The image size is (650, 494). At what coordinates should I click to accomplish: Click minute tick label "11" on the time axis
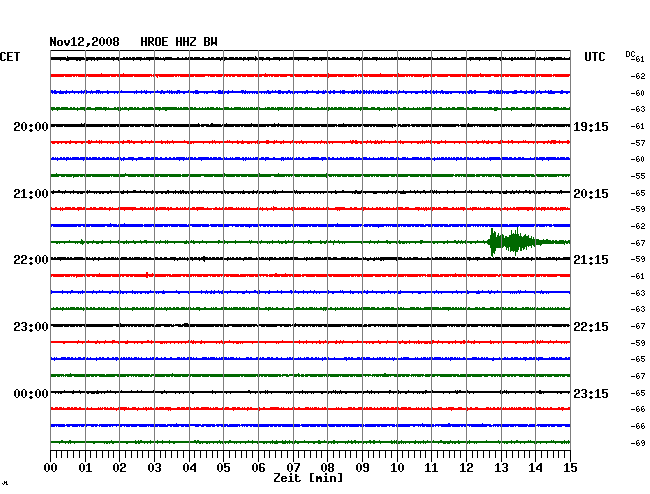pos(431,467)
